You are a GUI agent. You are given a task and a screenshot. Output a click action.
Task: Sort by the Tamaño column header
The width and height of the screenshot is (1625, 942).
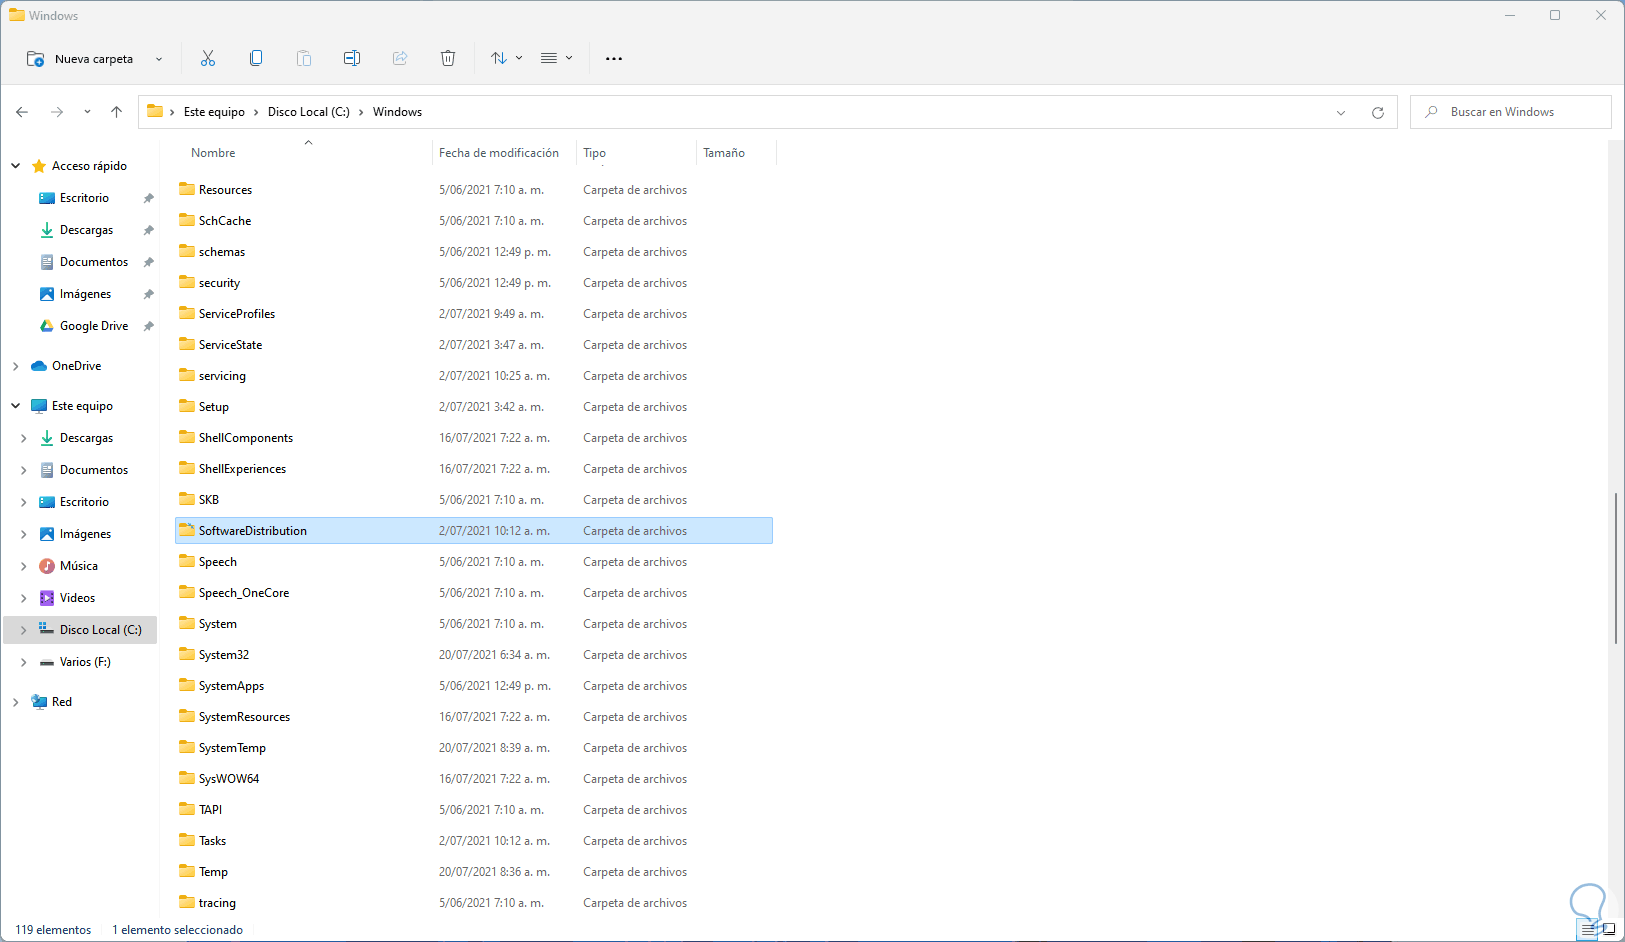(724, 153)
